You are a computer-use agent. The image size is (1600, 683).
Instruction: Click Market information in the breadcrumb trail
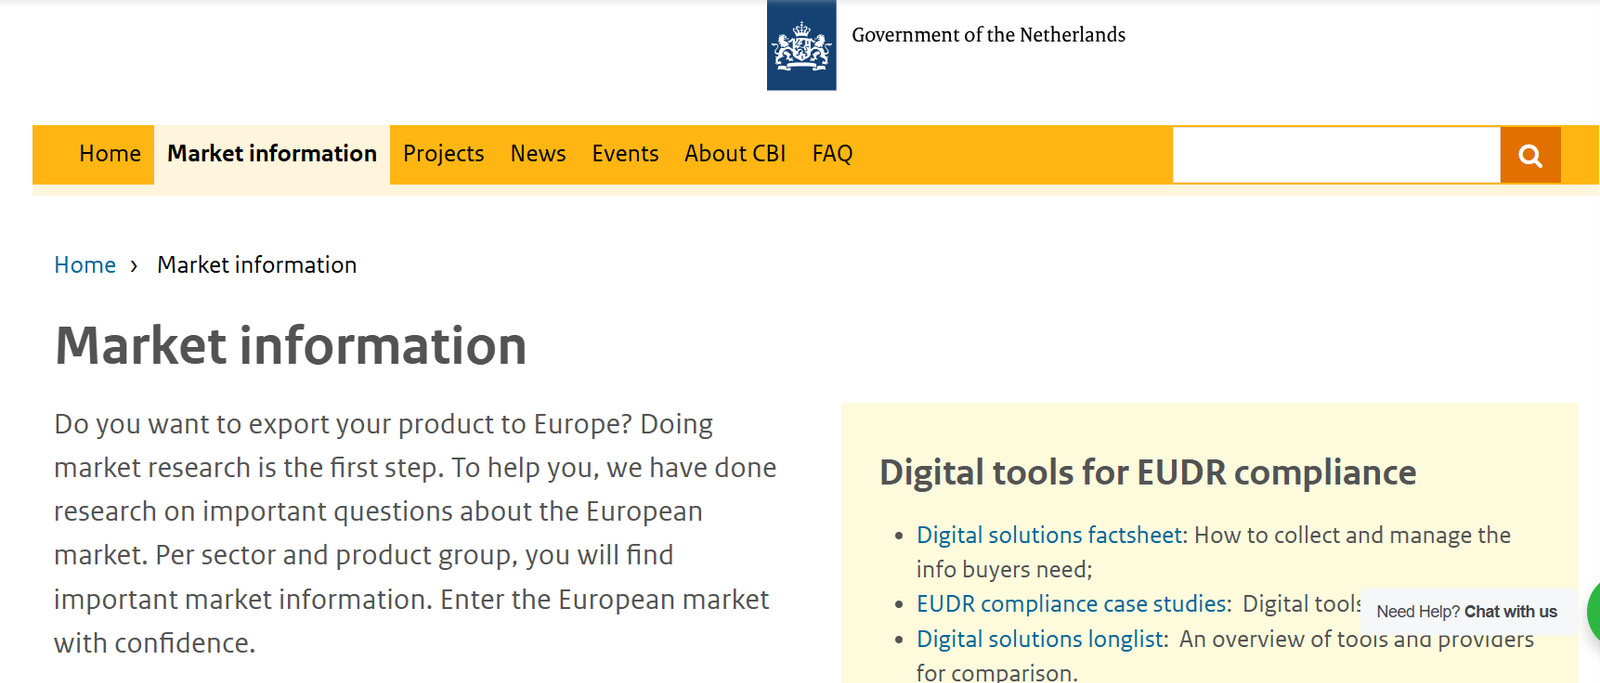point(257,265)
